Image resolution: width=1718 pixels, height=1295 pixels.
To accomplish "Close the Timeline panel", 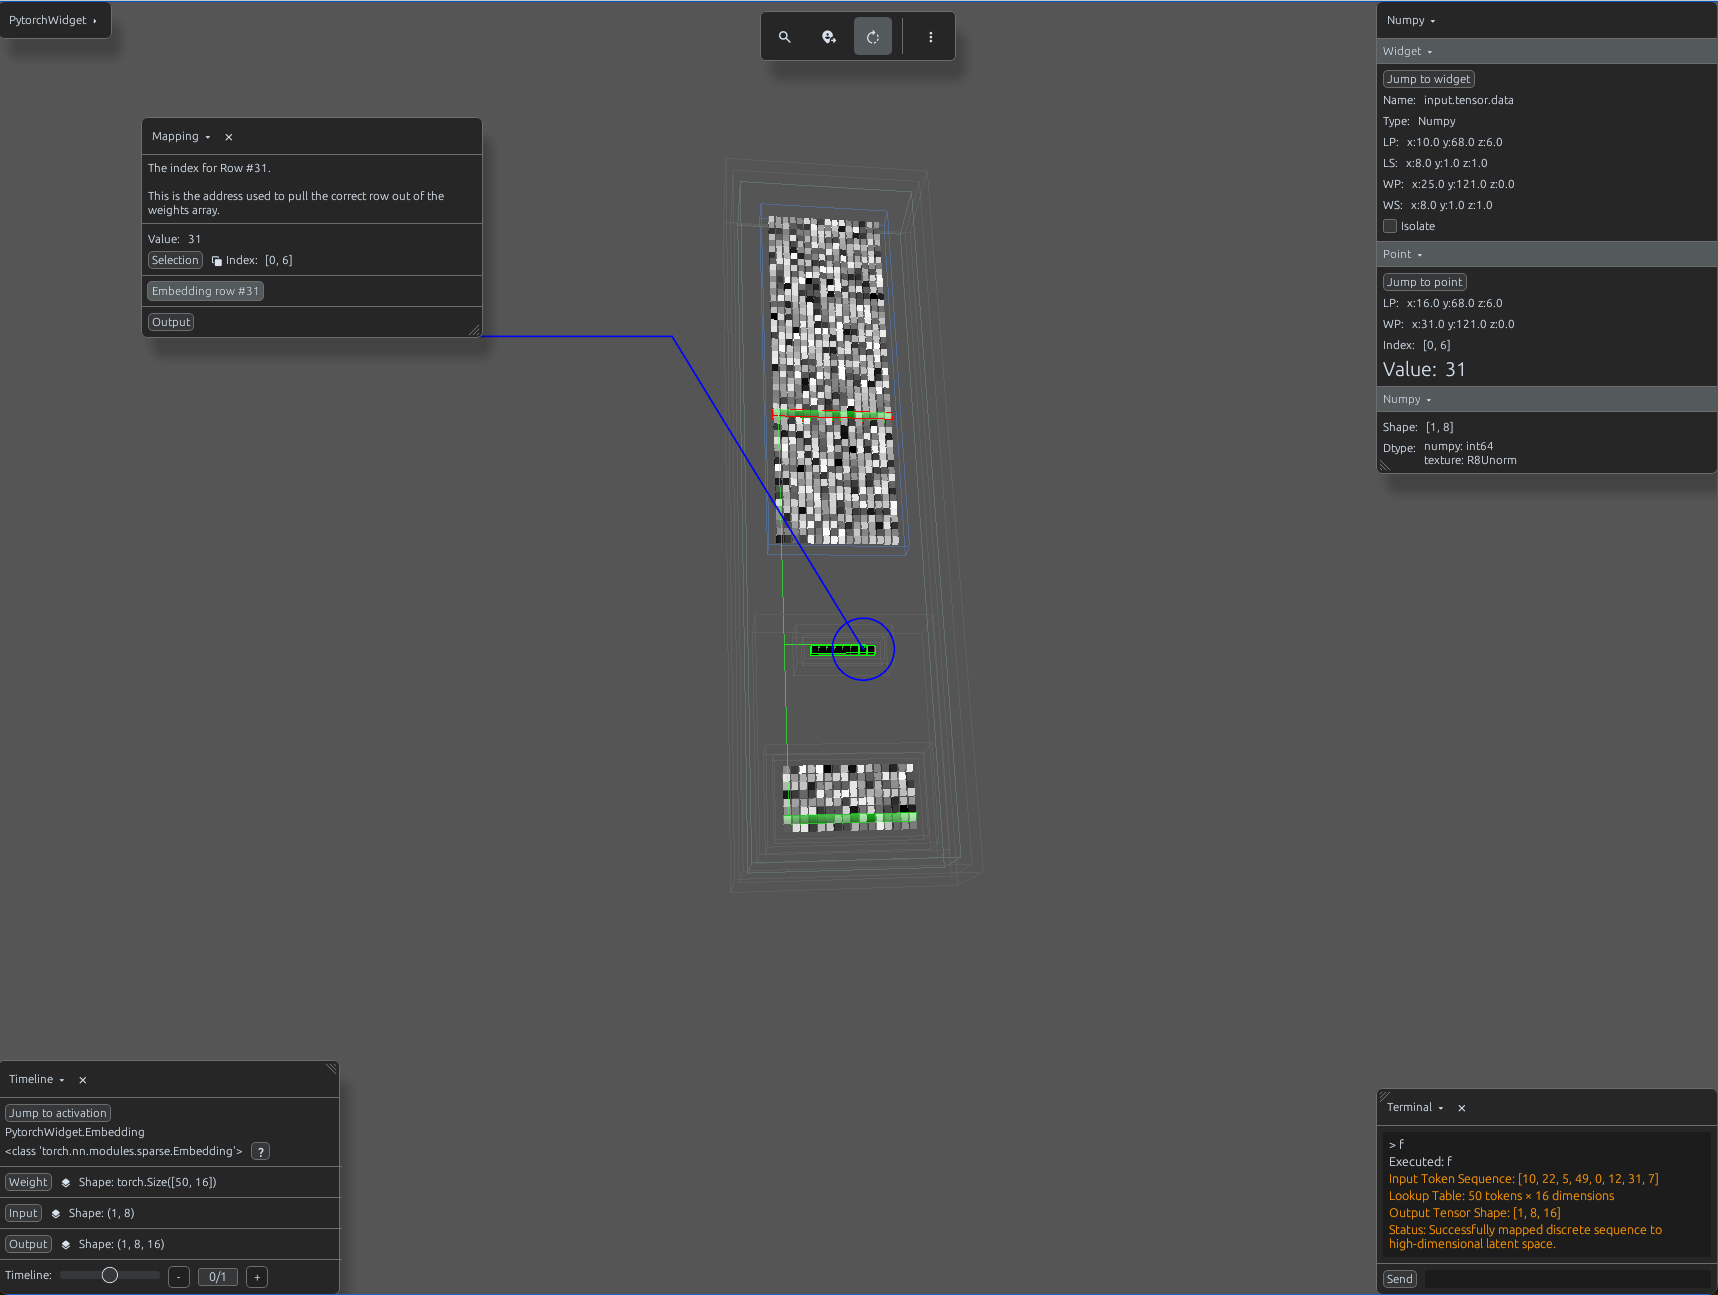I will pyautogui.click(x=83, y=1080).
